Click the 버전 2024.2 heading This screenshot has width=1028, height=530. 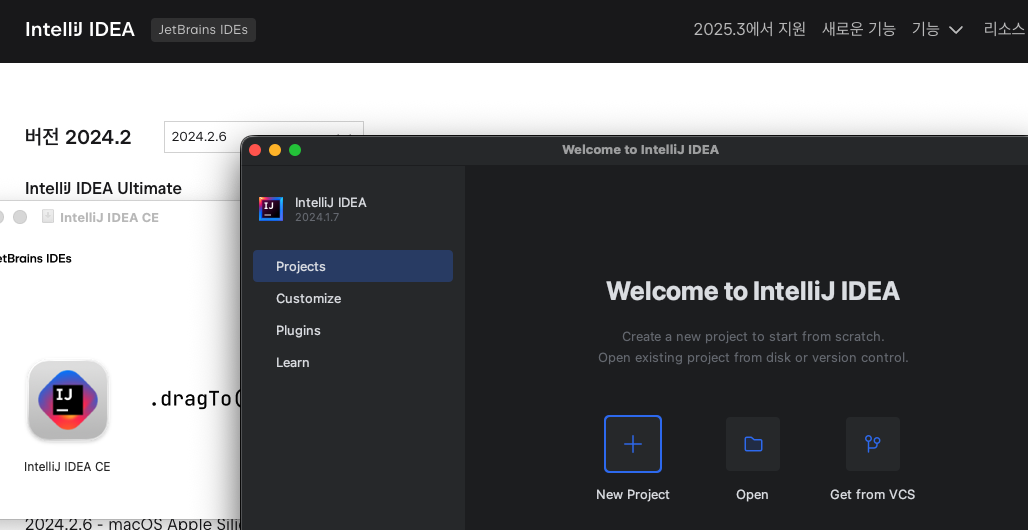click(78, 137)
